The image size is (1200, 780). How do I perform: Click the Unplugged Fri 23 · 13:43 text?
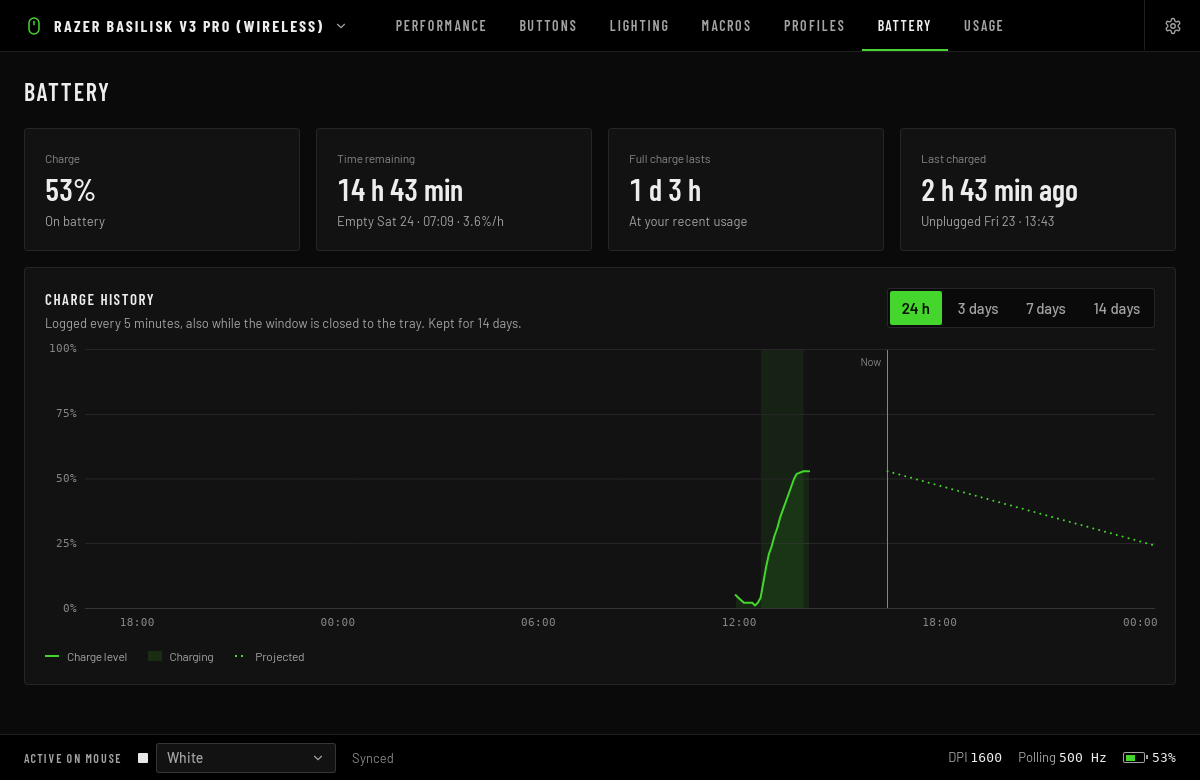click(x=987, y=221)
